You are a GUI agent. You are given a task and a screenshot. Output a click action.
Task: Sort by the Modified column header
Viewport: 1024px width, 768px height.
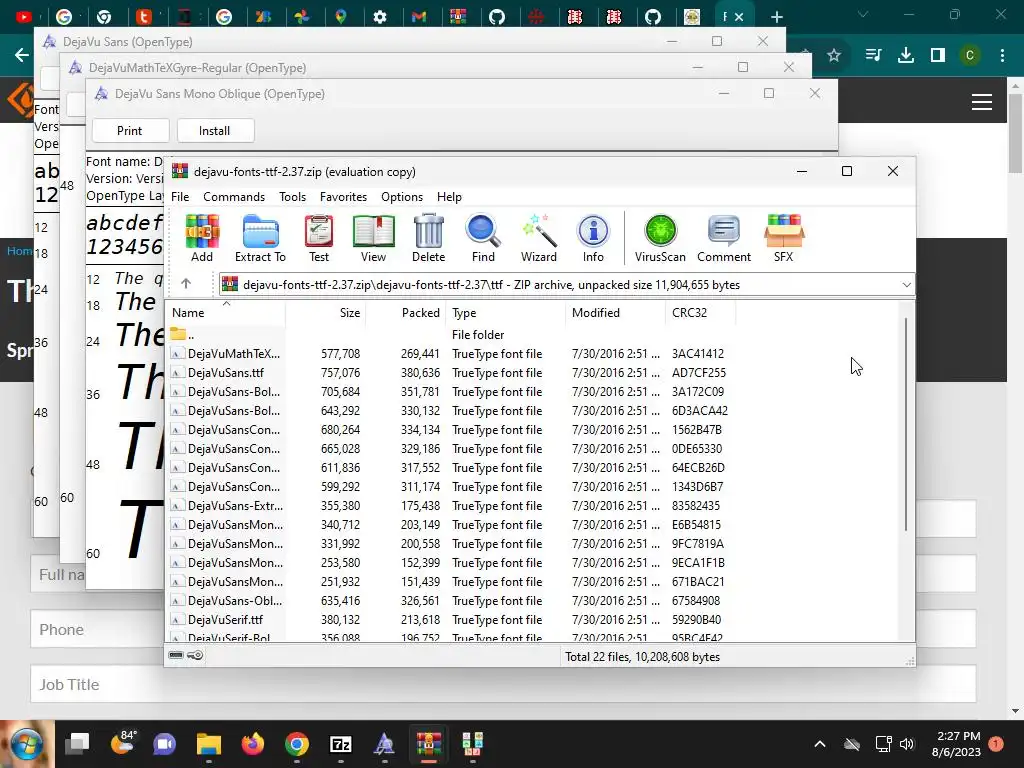[615, 313]
